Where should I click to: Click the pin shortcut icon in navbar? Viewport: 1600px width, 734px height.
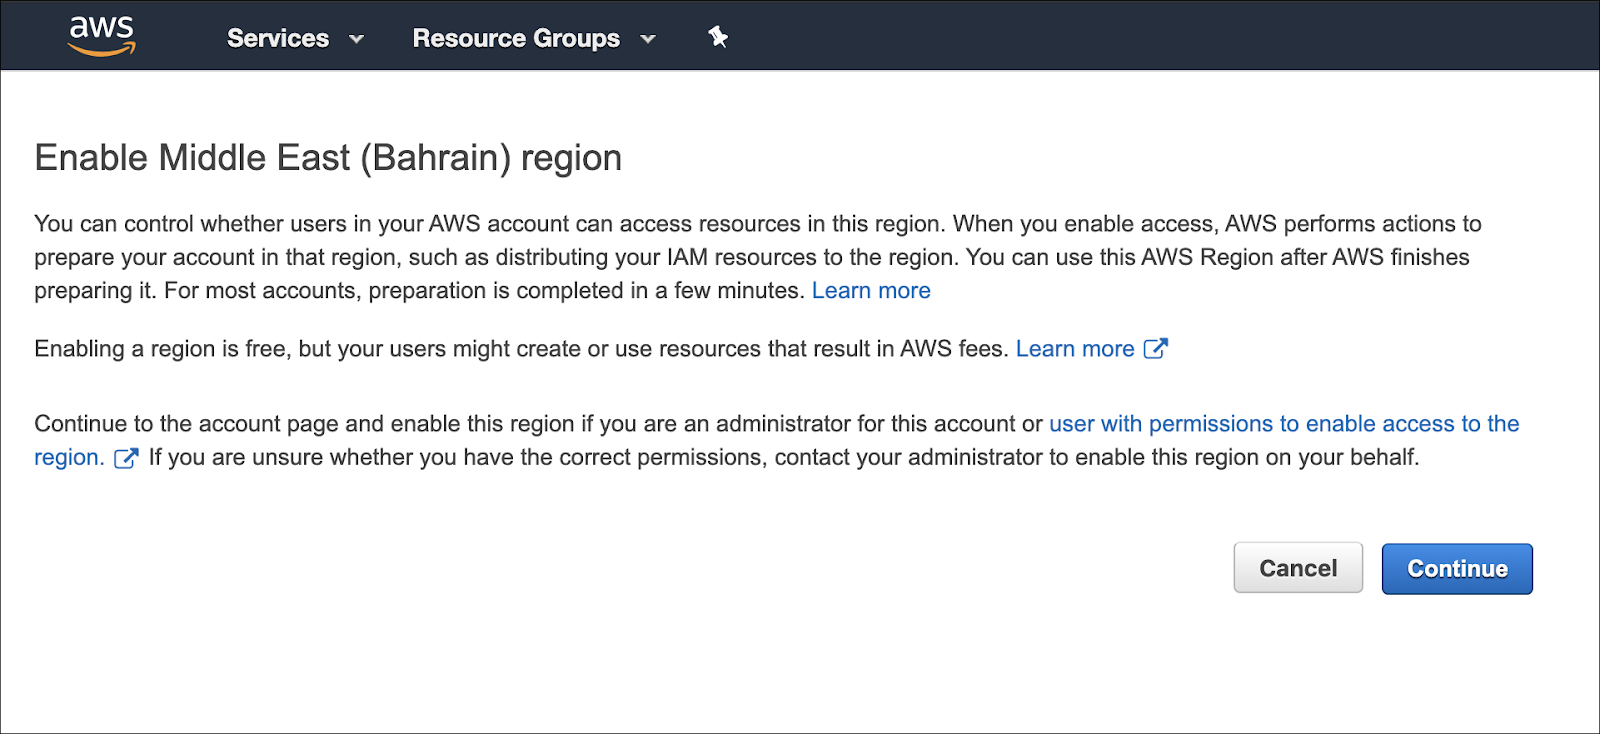(x=718, y=38)
